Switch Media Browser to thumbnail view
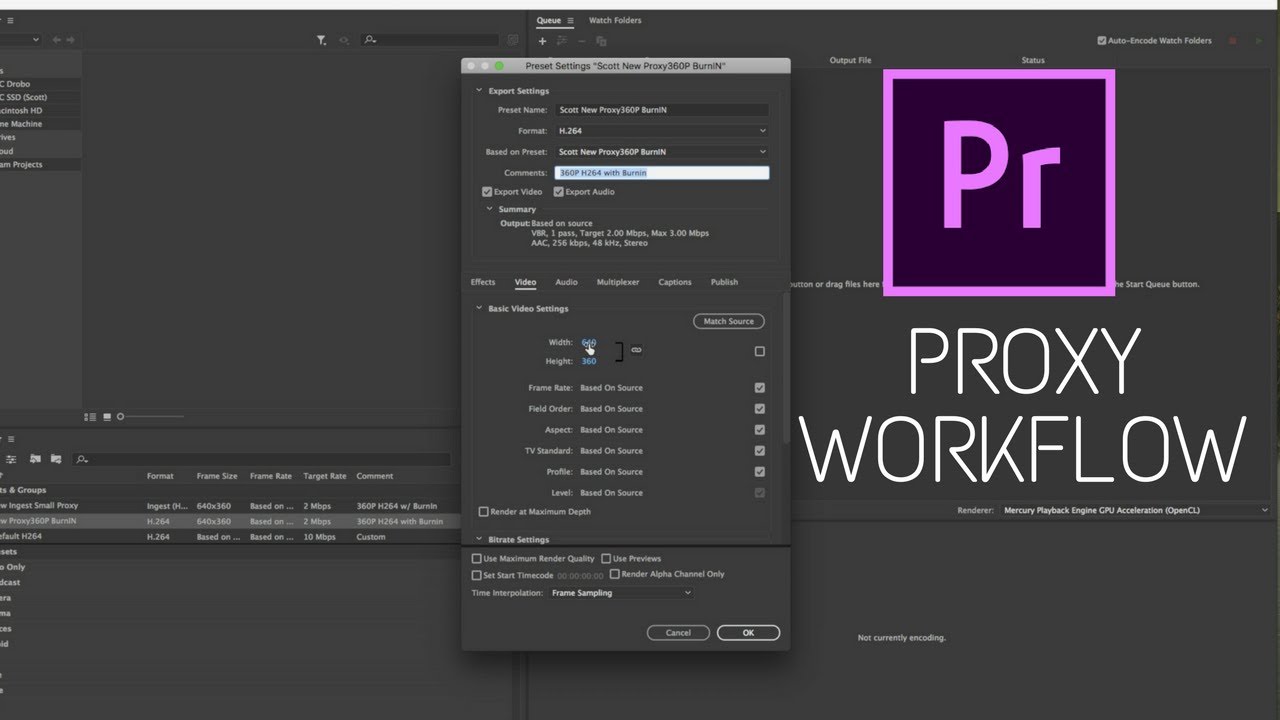 coord(107,416)
